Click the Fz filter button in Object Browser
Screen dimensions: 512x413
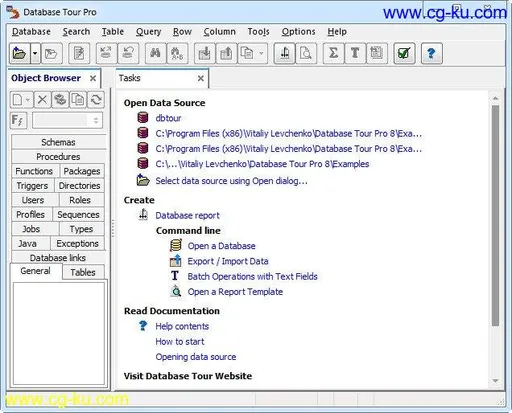click(18, 120)
